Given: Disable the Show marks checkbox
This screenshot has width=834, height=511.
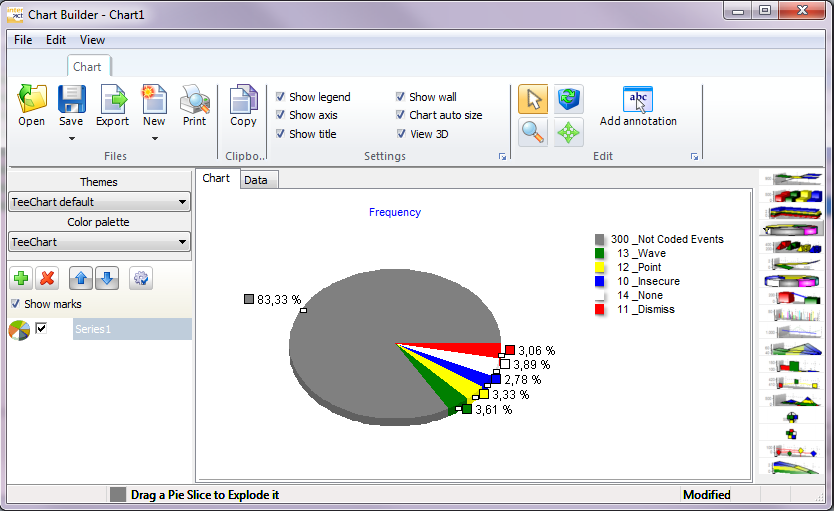Looking at the screenshot, I should 15,304.
